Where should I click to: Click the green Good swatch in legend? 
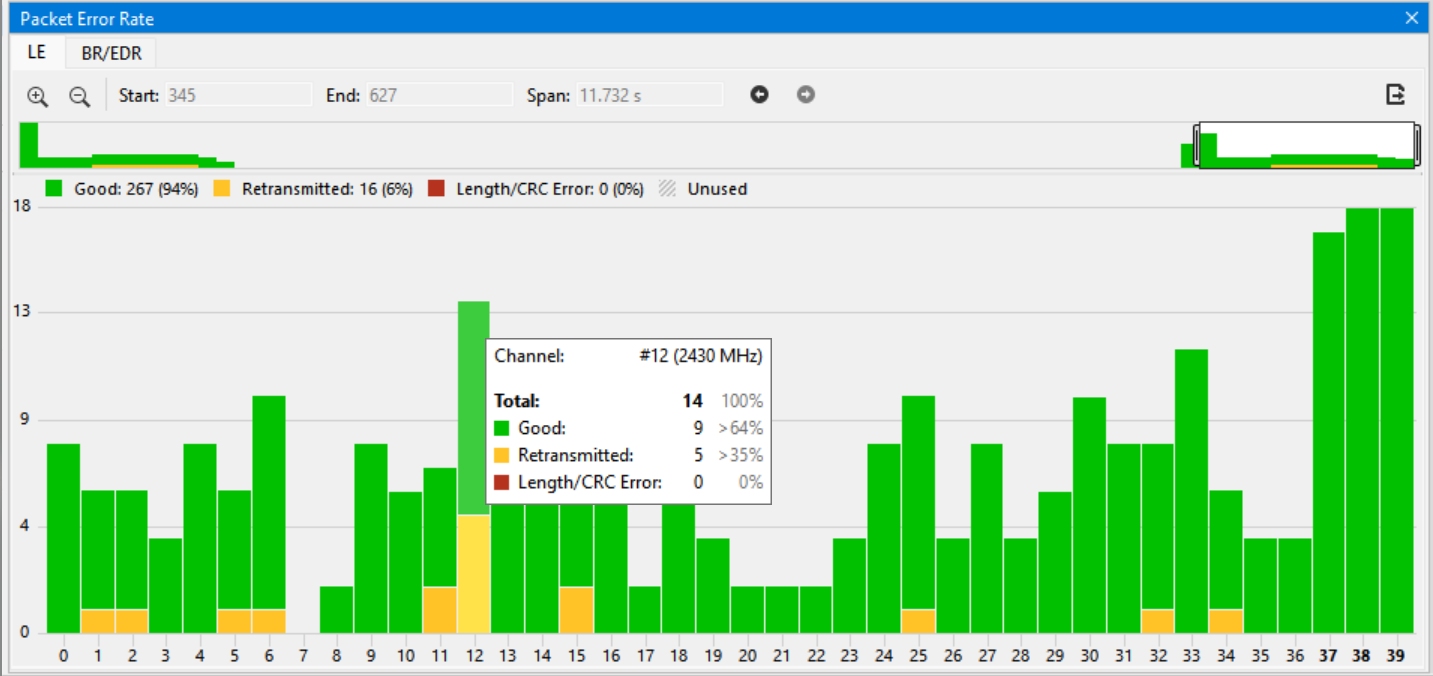(x=55, y=188)
